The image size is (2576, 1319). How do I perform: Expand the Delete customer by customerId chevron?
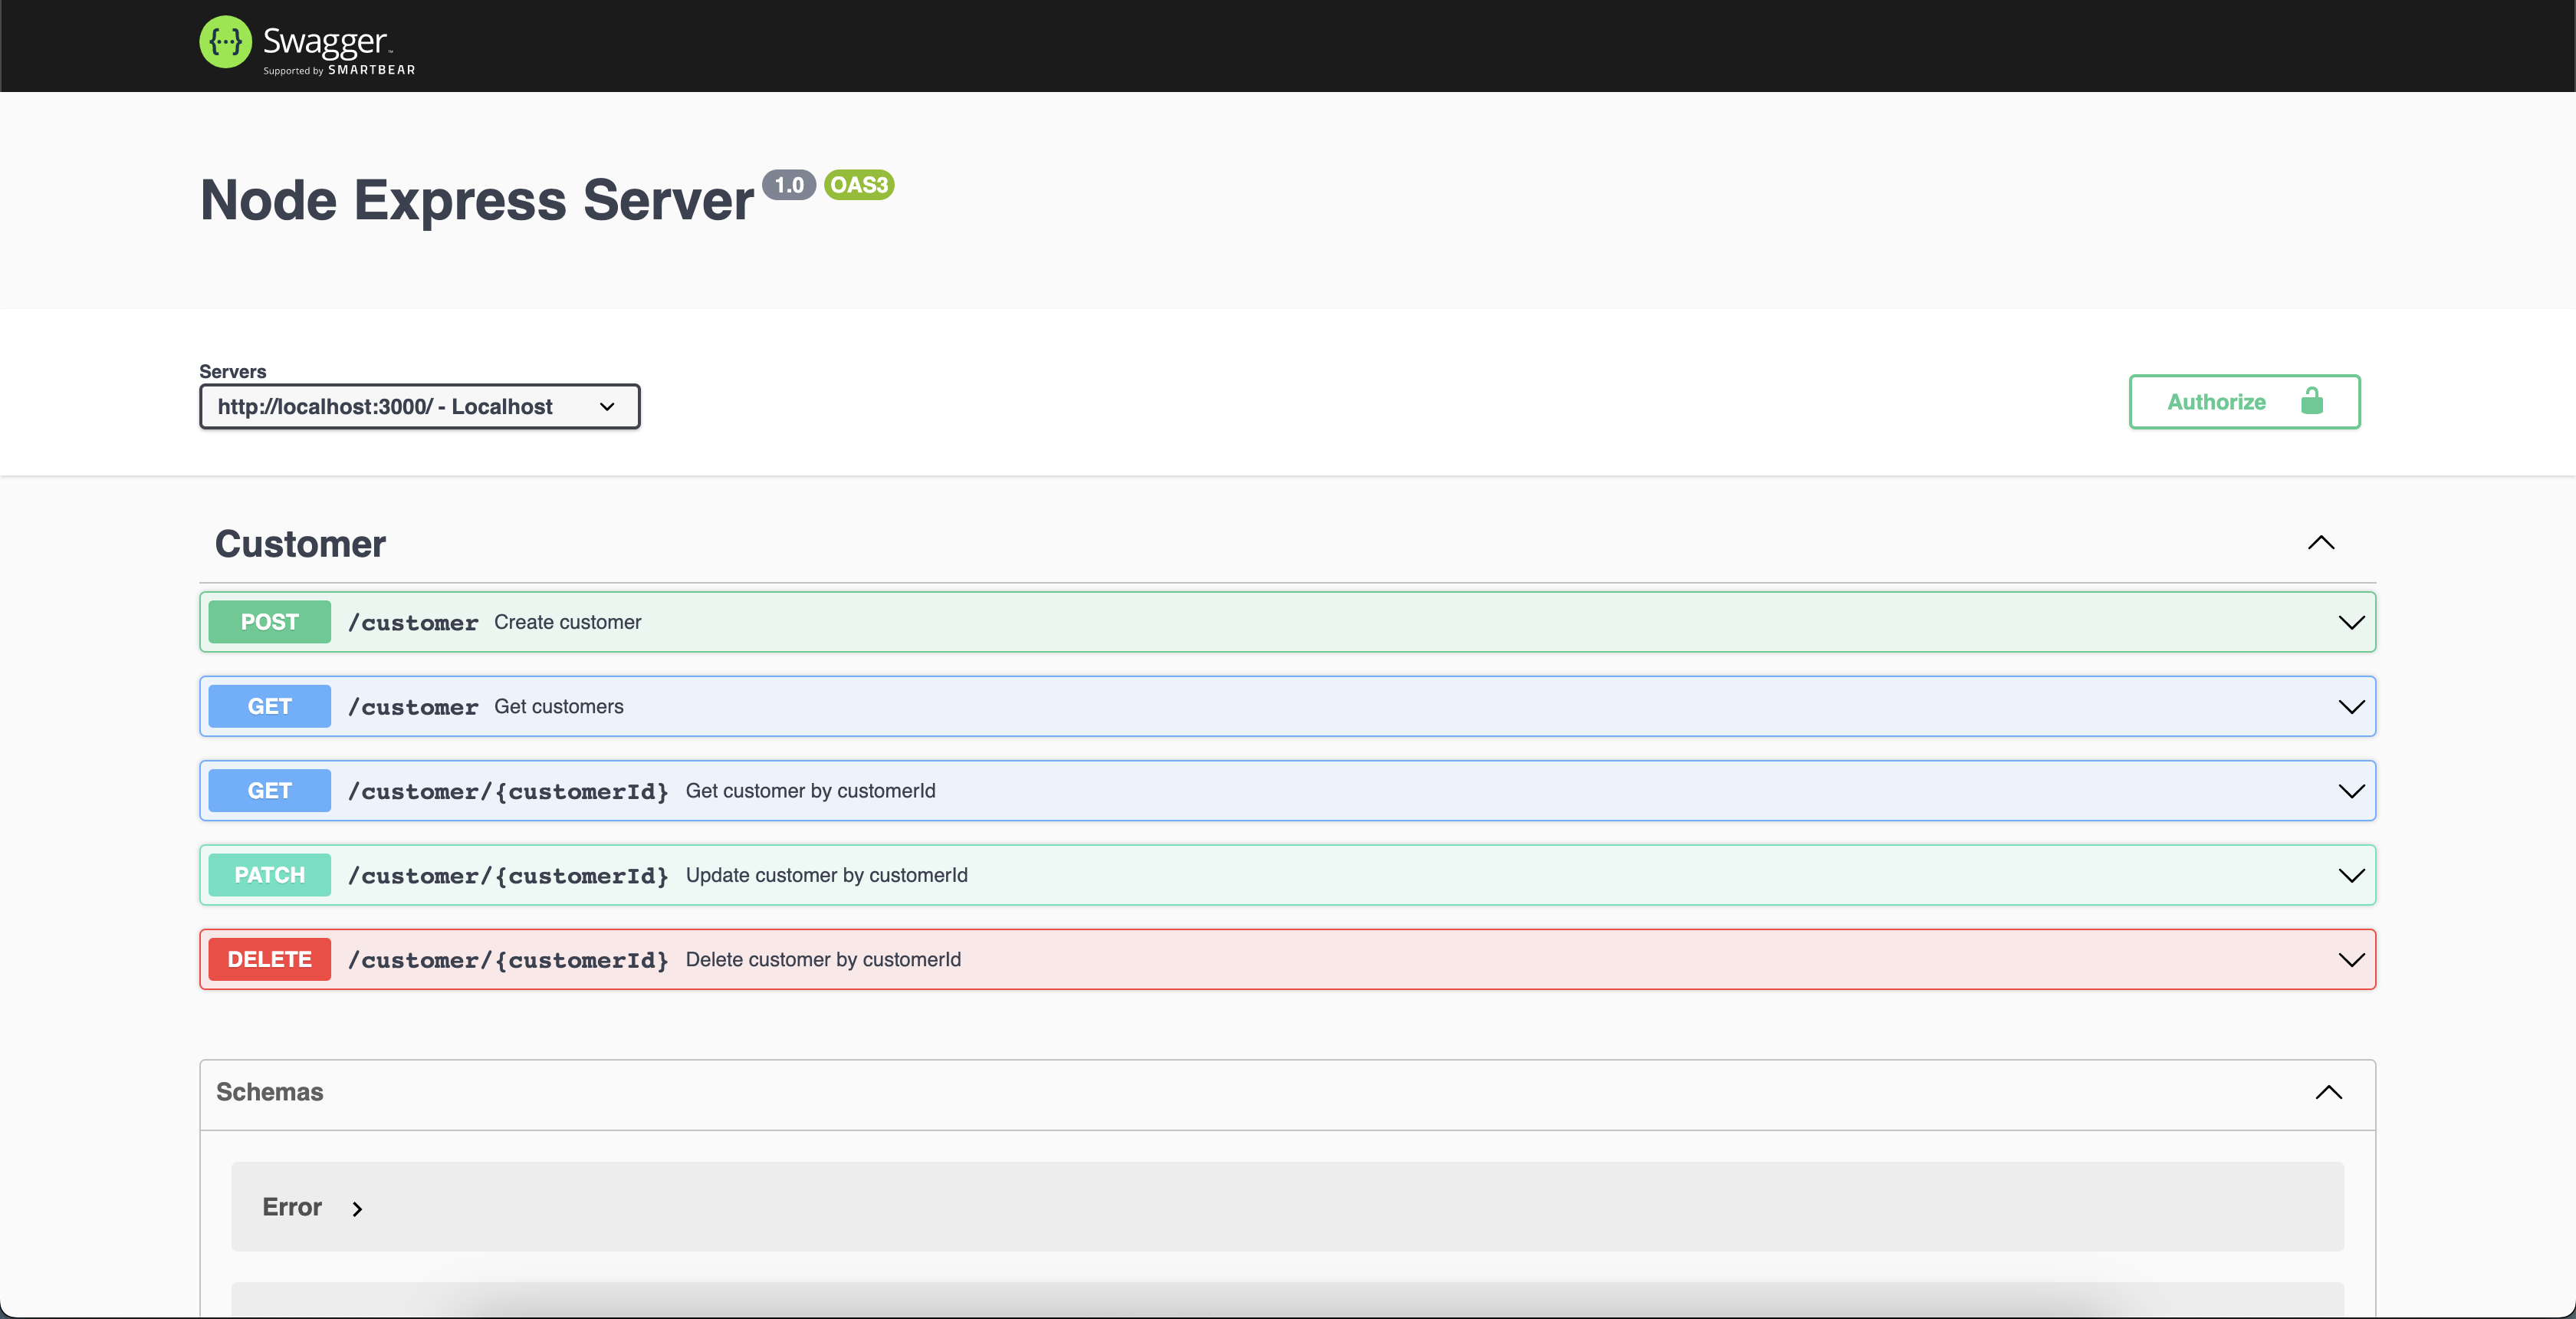coord(2351,960)
